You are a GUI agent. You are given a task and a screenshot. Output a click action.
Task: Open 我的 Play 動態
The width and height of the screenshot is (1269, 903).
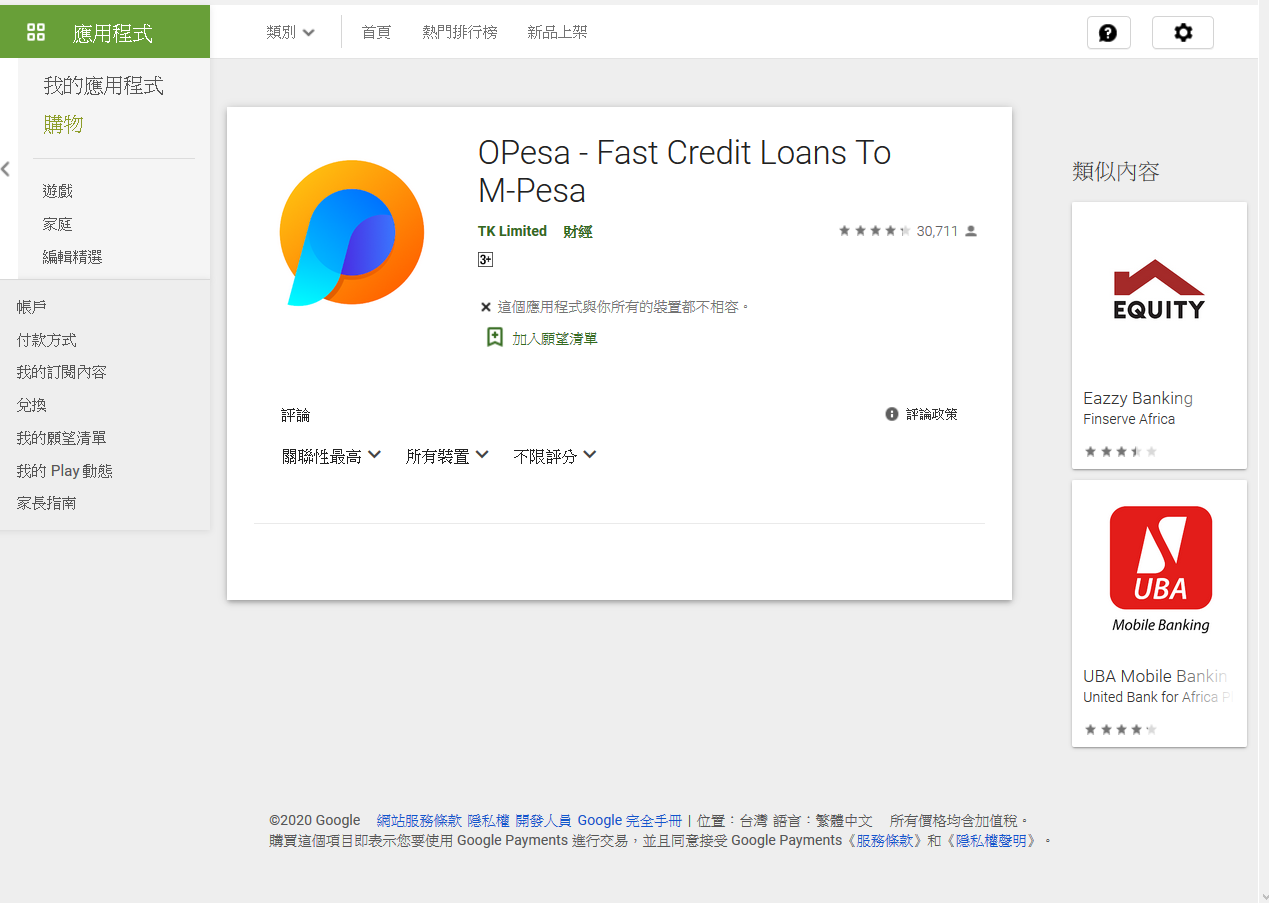point(65,471)
